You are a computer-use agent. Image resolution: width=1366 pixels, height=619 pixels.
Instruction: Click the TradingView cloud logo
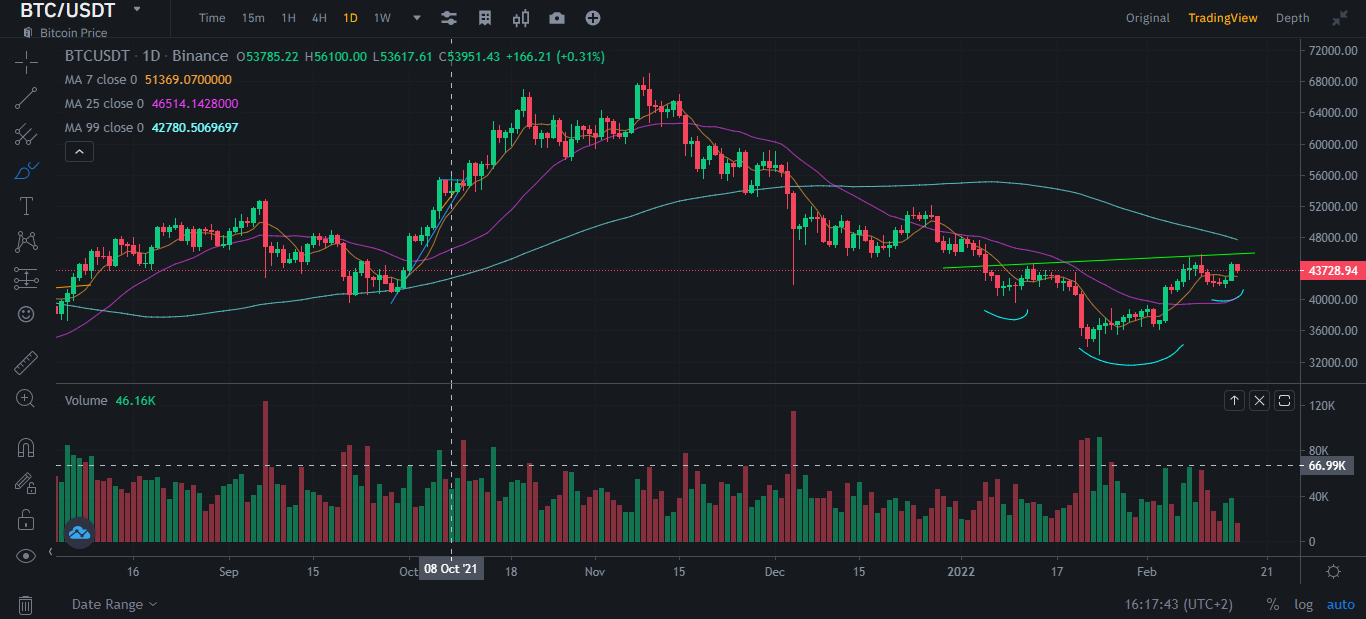coord(79,533)
